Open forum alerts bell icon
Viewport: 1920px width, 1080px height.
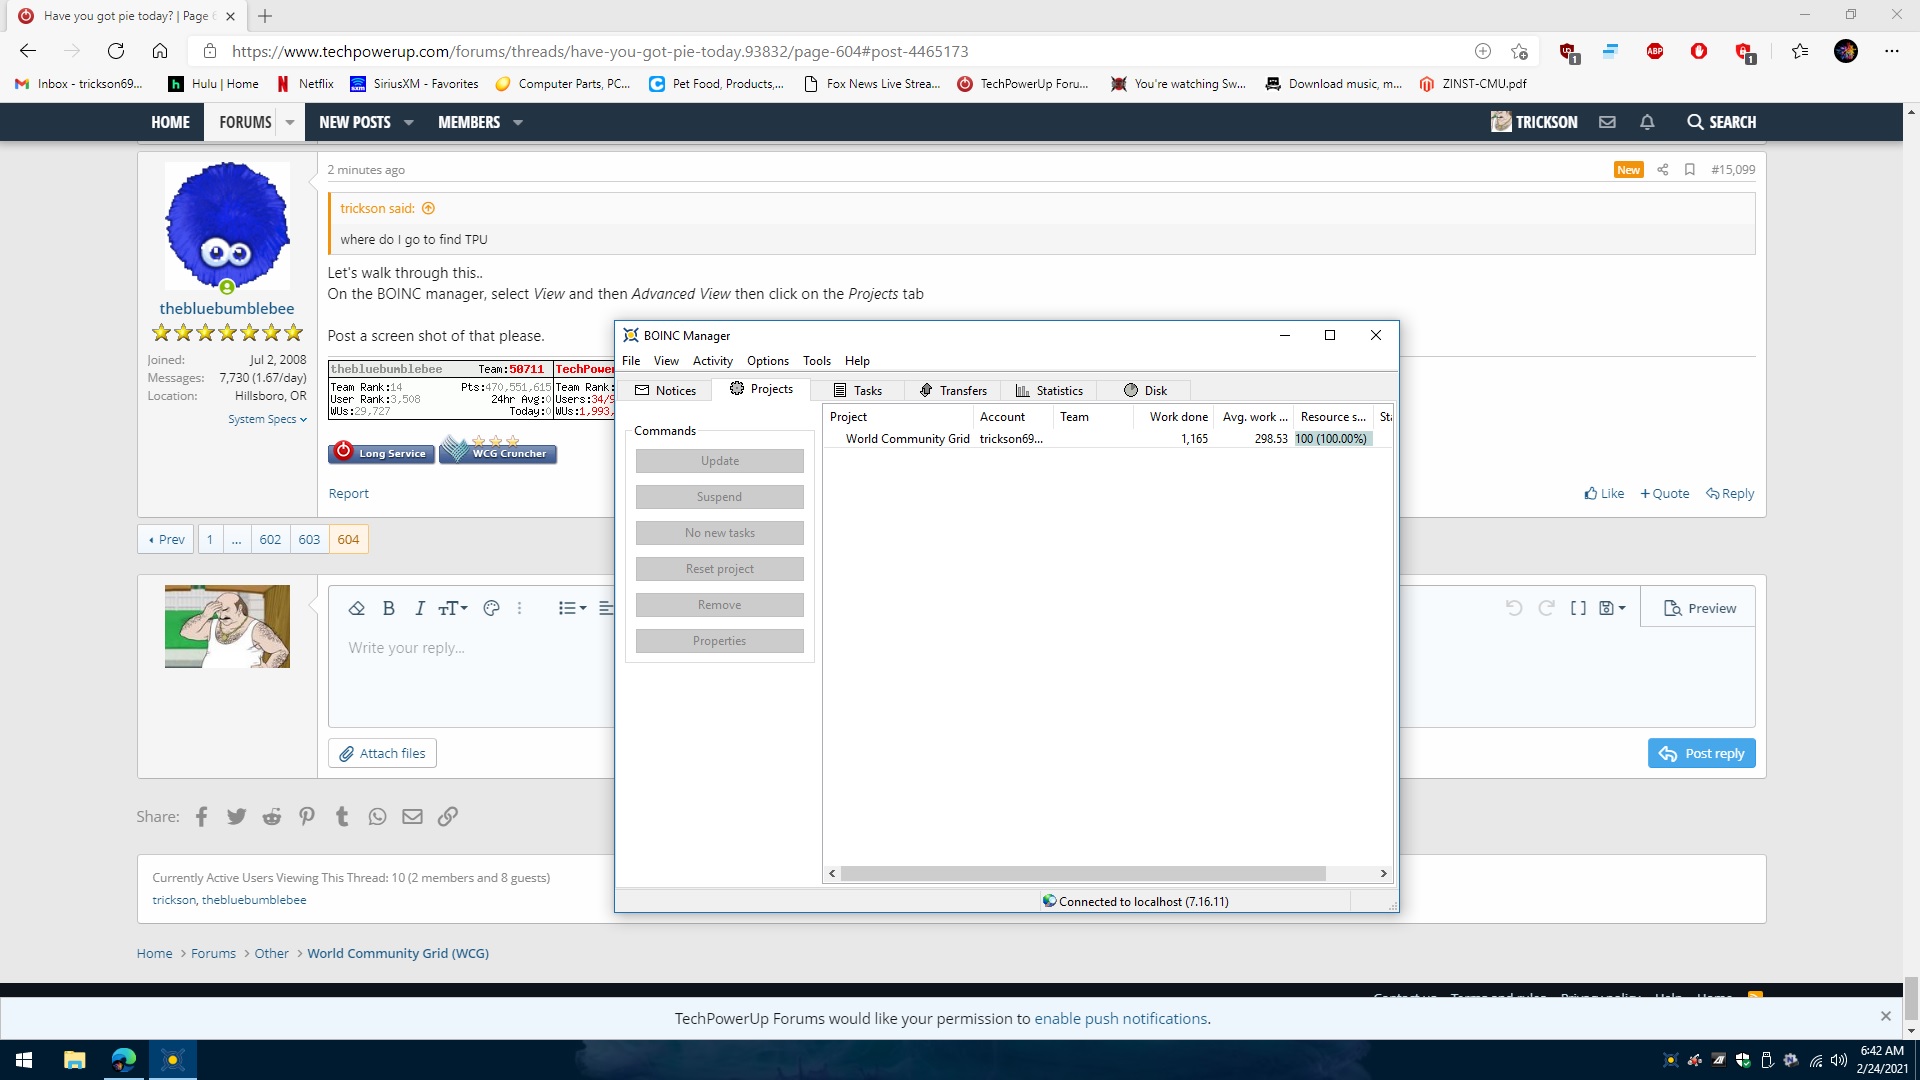[x=1647, y=122]
